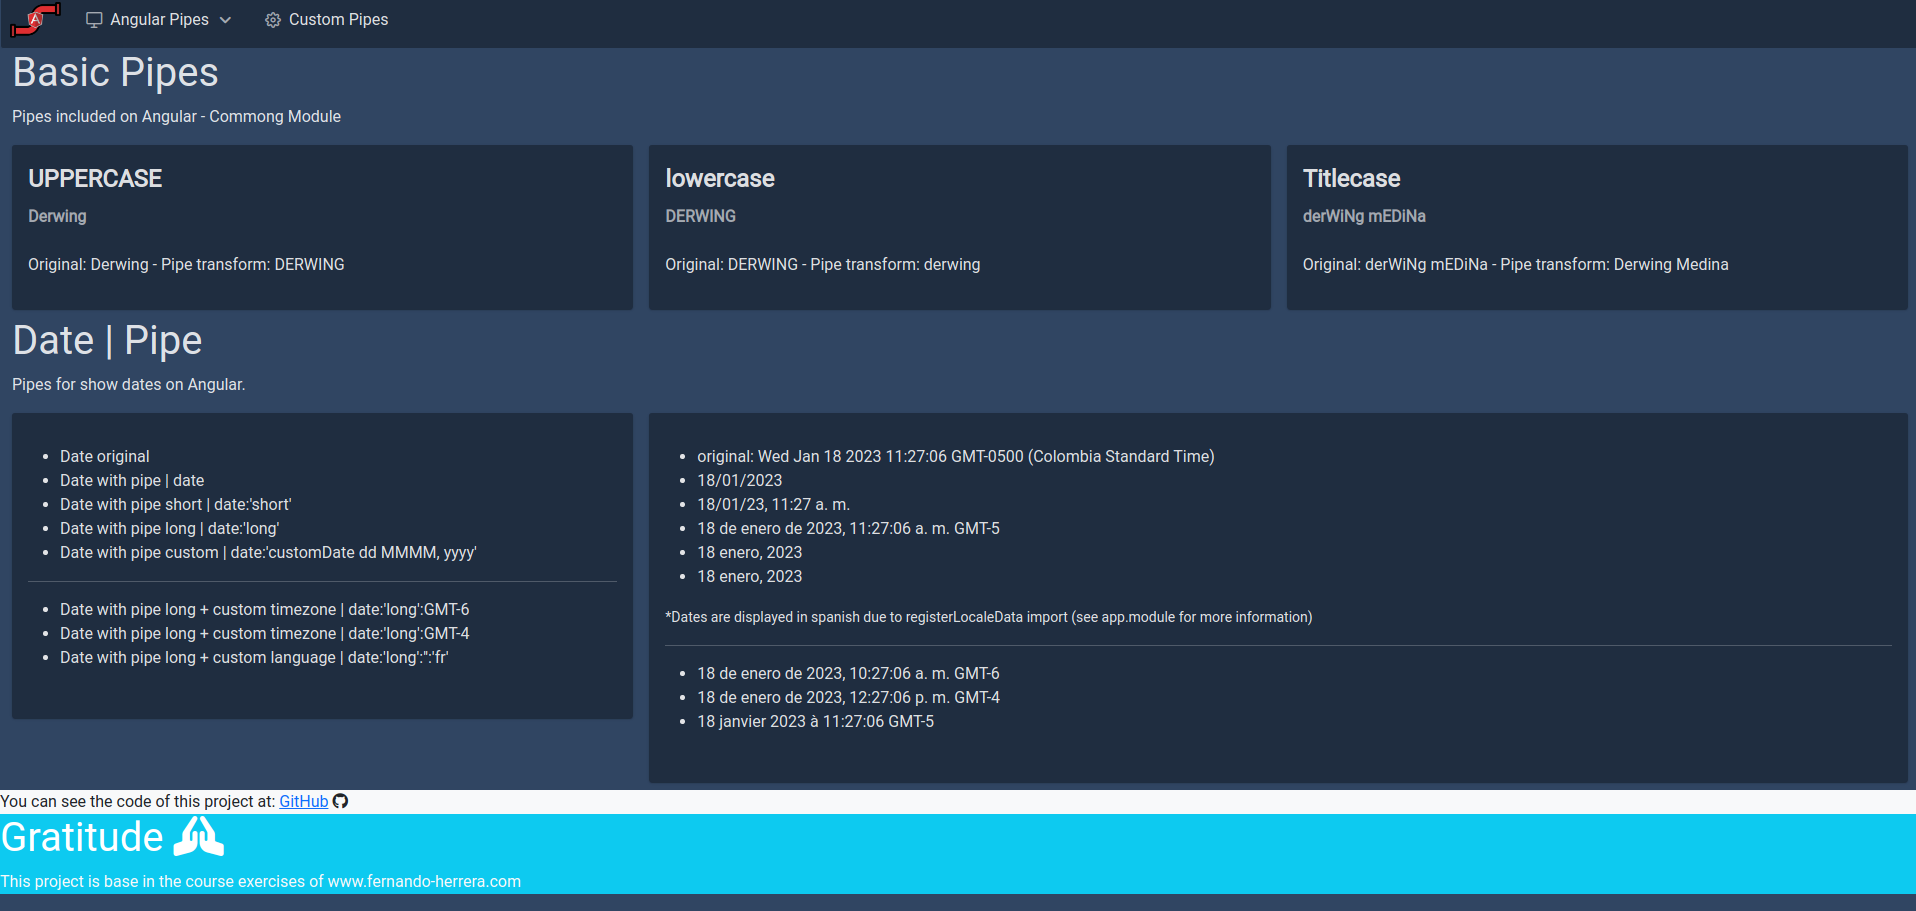
Task: Open the Angular Pipes menu
Action: pos(159,20)
